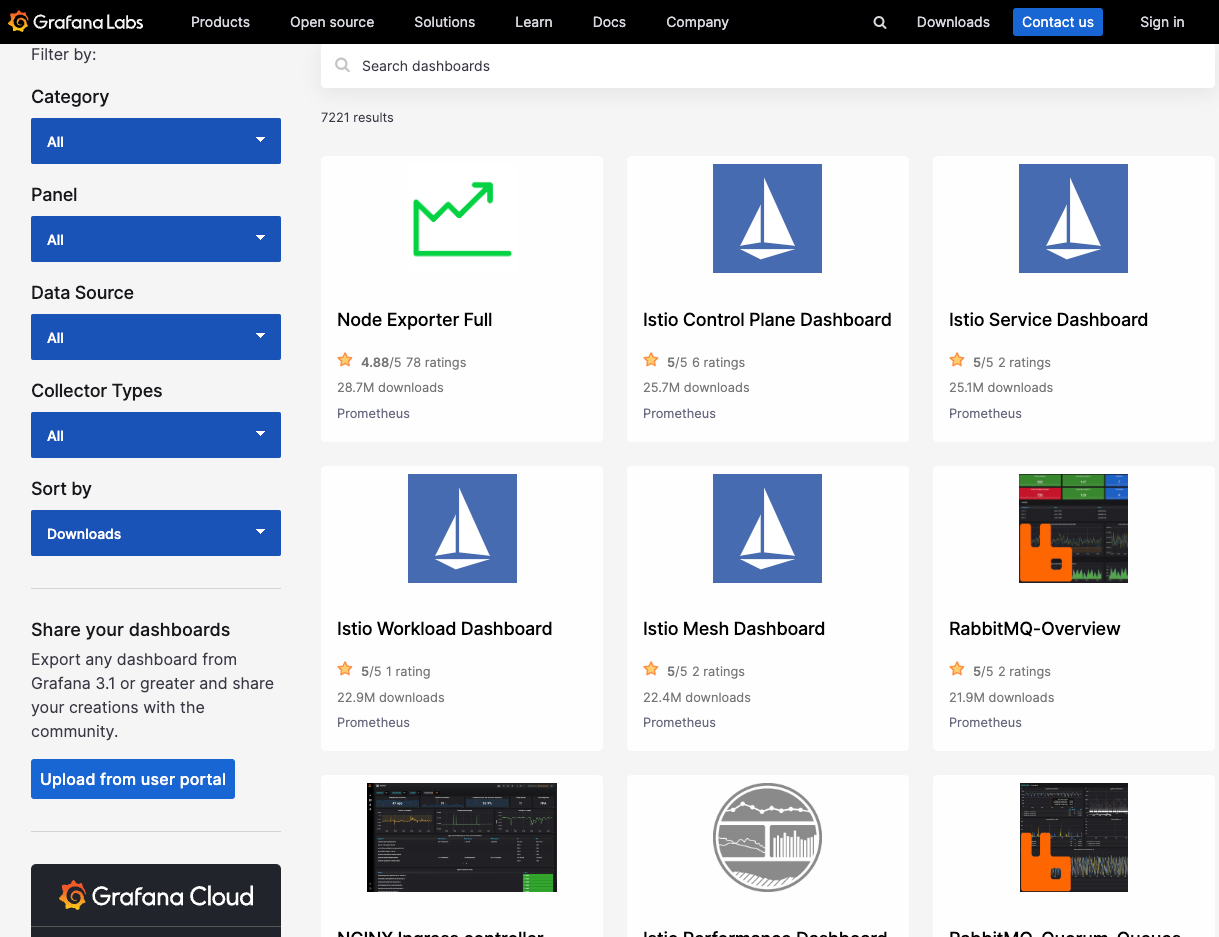Click the 21.9M downloads text
Screen dimensions: 1219x937
point(1002,697)
